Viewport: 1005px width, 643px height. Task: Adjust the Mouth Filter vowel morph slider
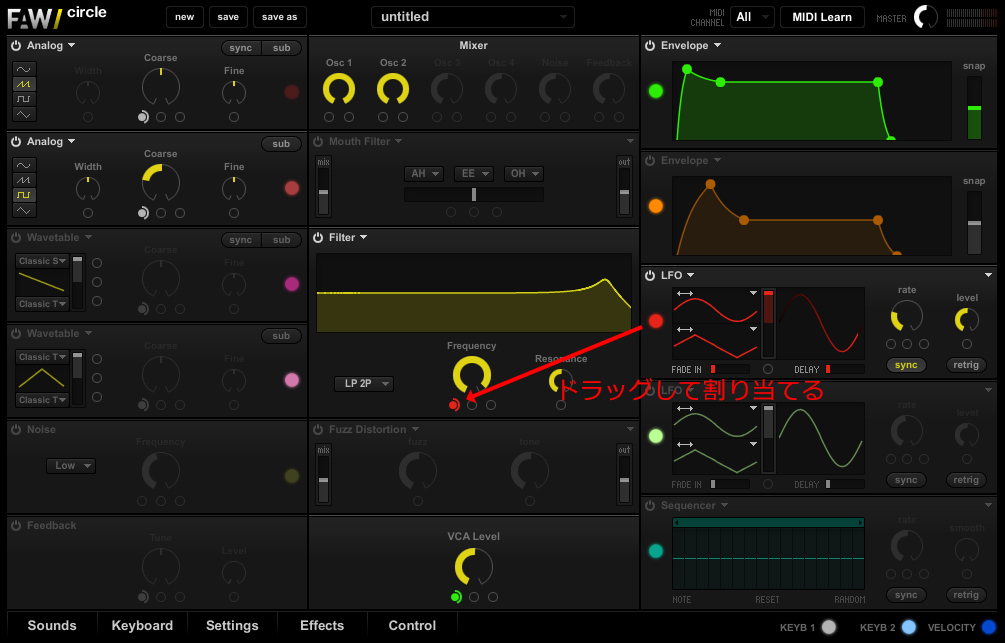474,194
